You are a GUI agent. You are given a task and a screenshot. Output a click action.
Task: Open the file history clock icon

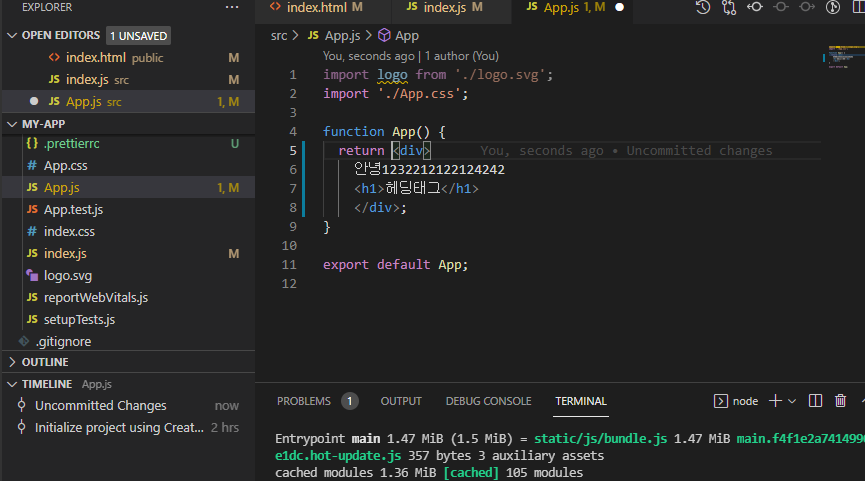(x=703, y=7)
